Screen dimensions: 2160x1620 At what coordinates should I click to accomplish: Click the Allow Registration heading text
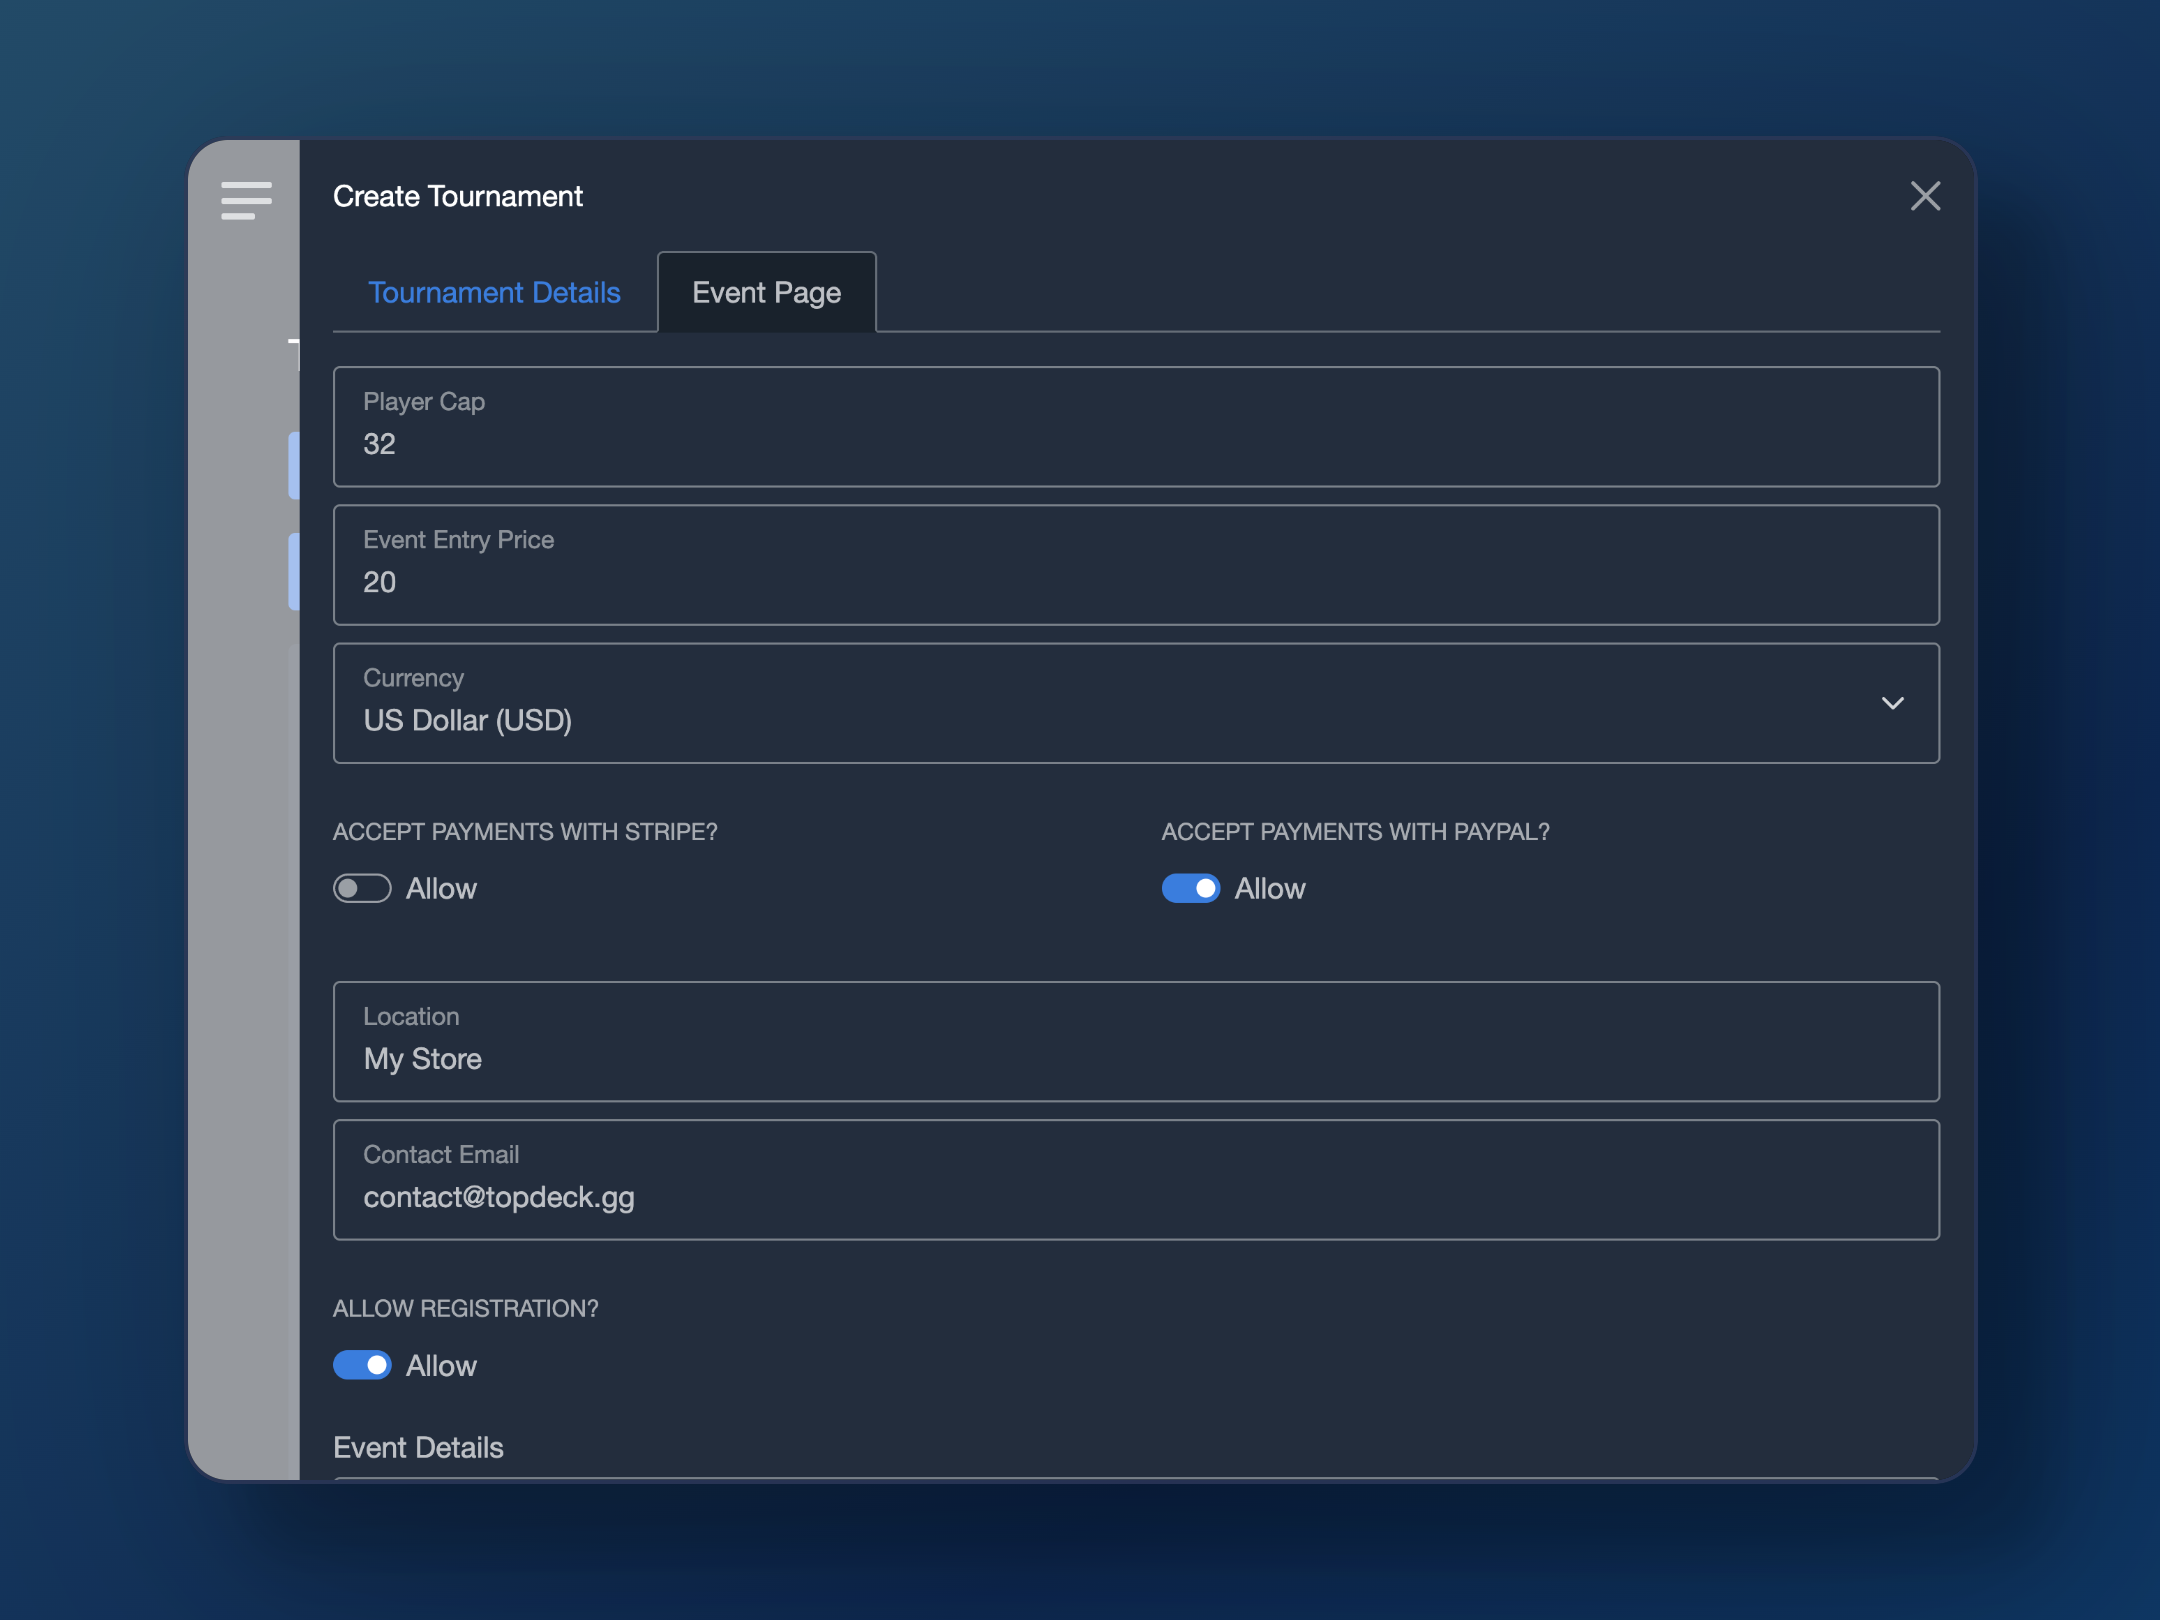click(465, 1308)
